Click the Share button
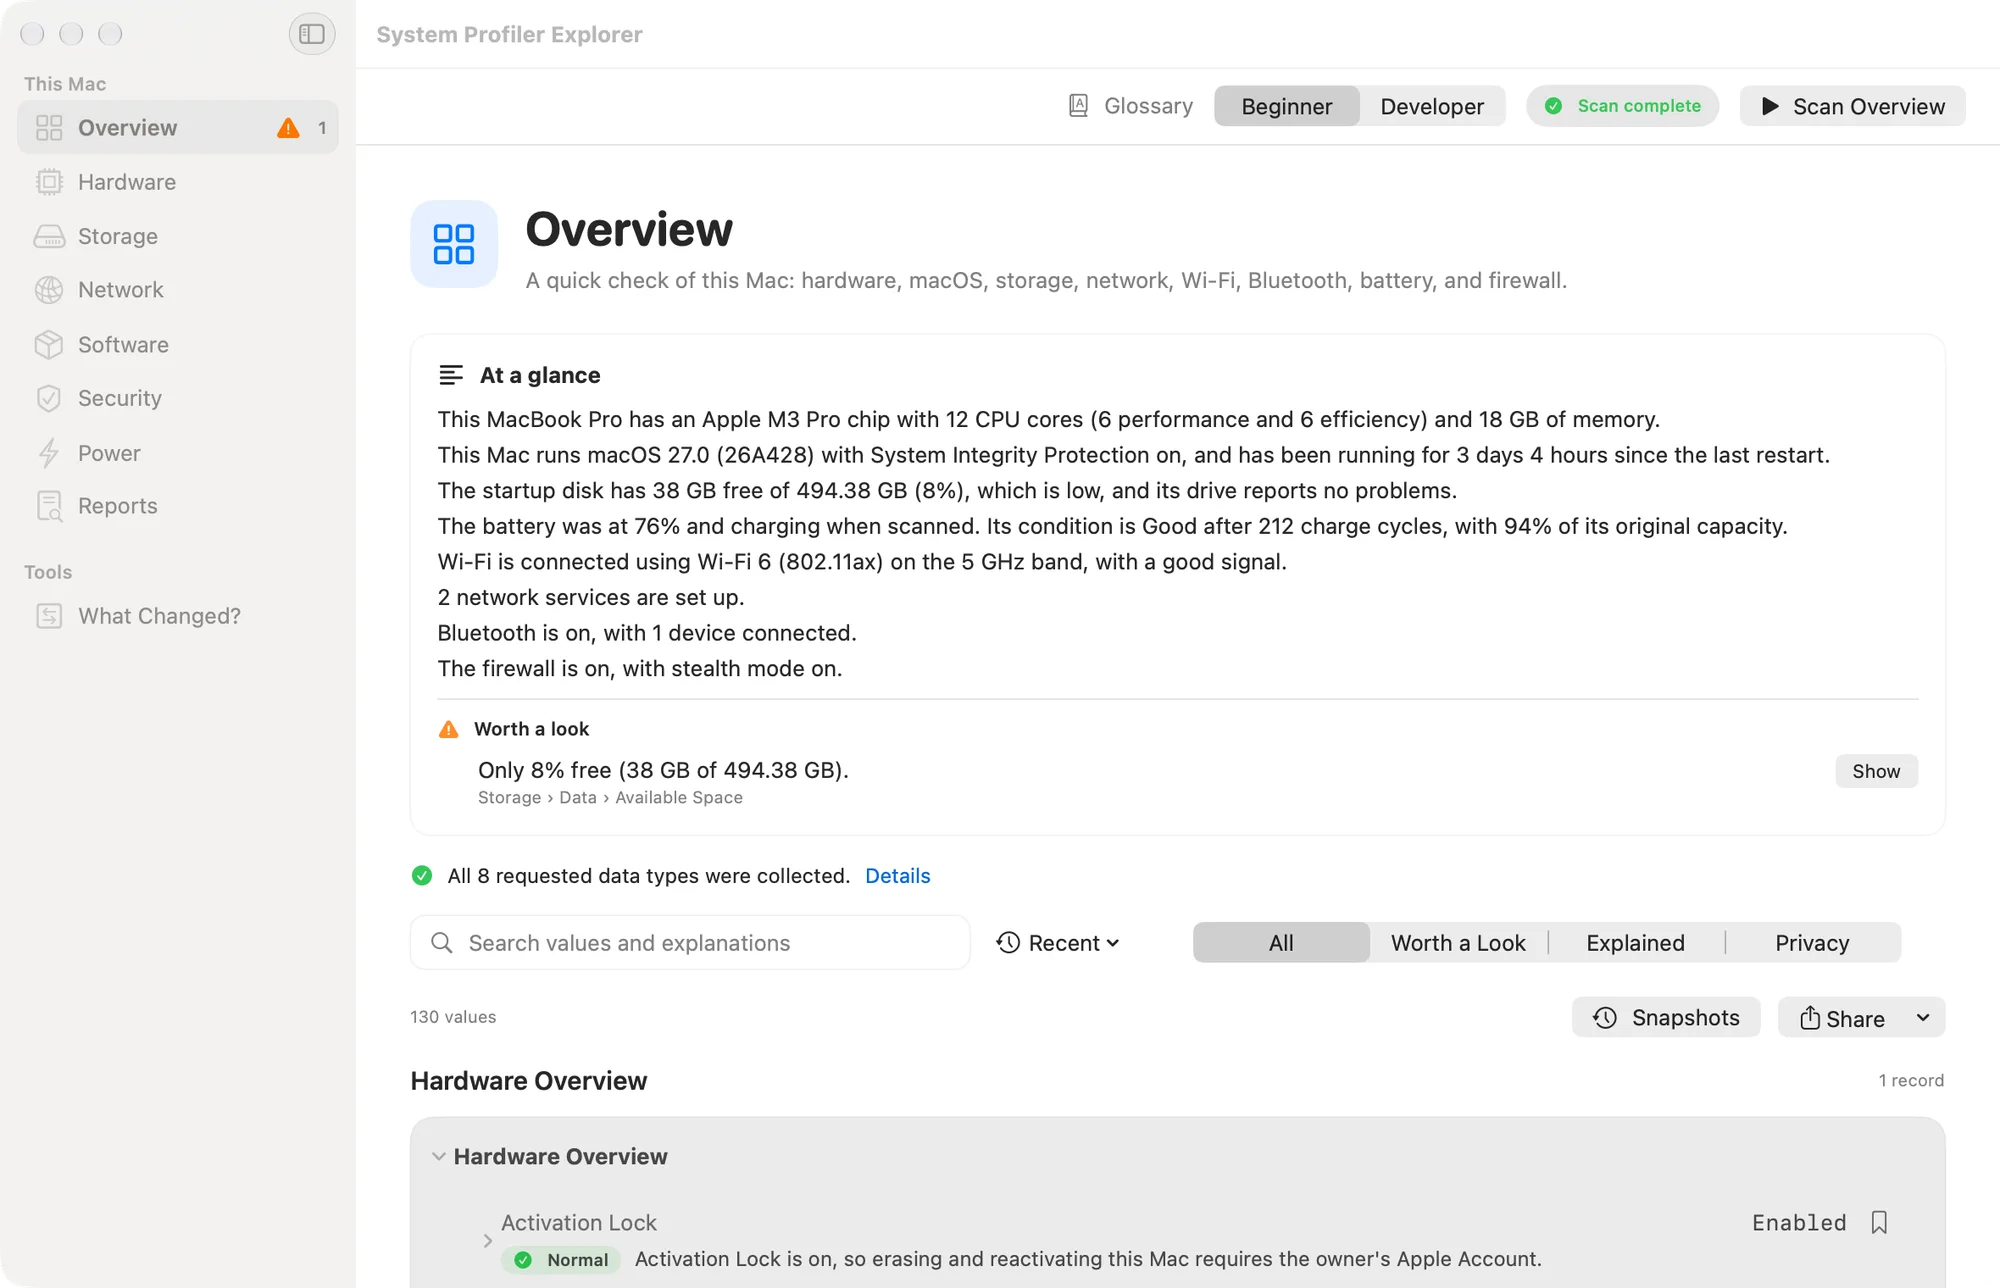The width and height of the screenshot is (2000, 1288). click(x=1842, y=1018)
